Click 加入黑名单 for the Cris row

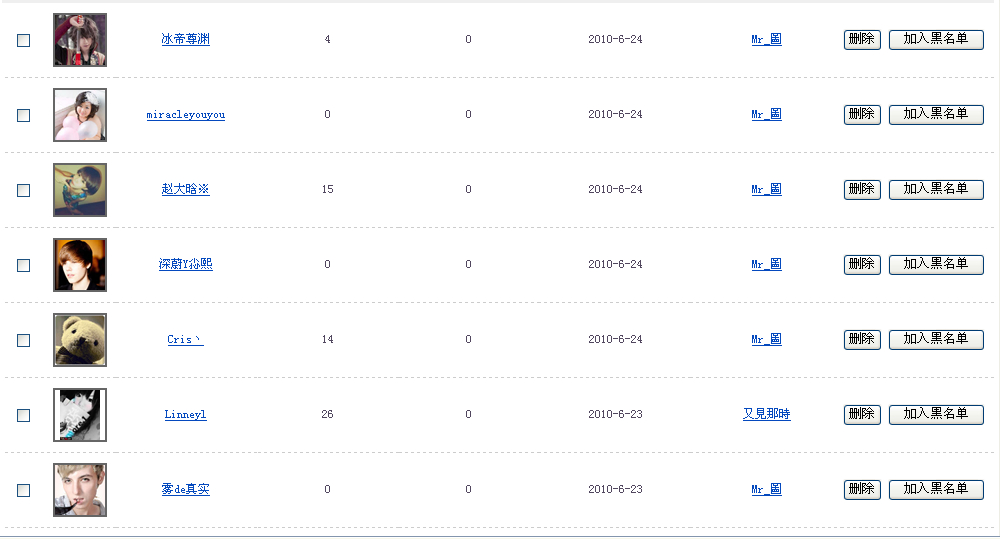tap(936, 339)
